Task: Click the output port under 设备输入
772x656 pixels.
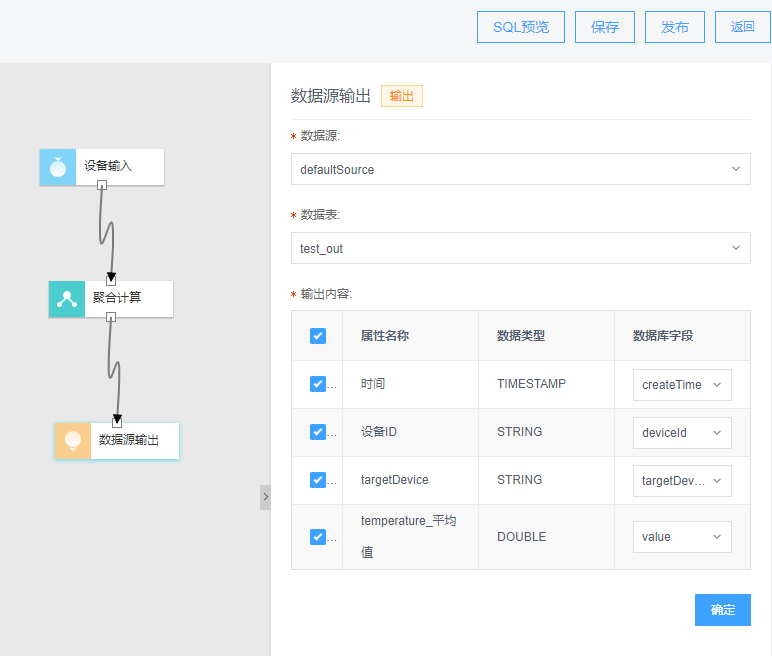Action: (x=102, y=185)
